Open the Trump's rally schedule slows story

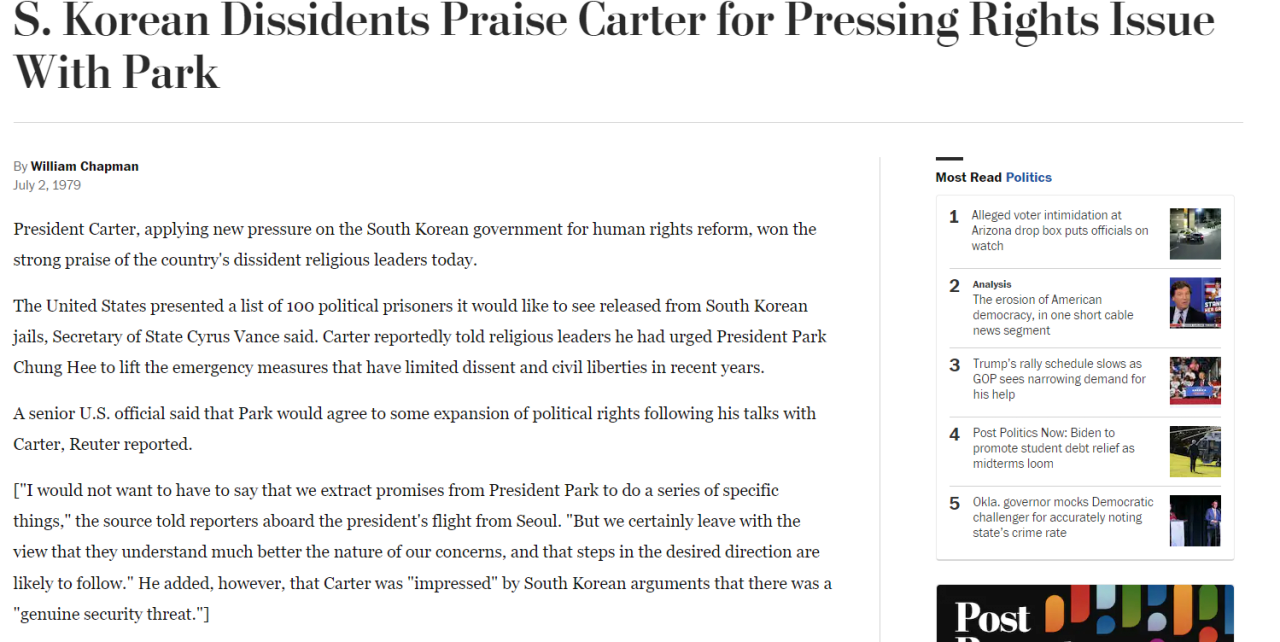click(1058, 379)
